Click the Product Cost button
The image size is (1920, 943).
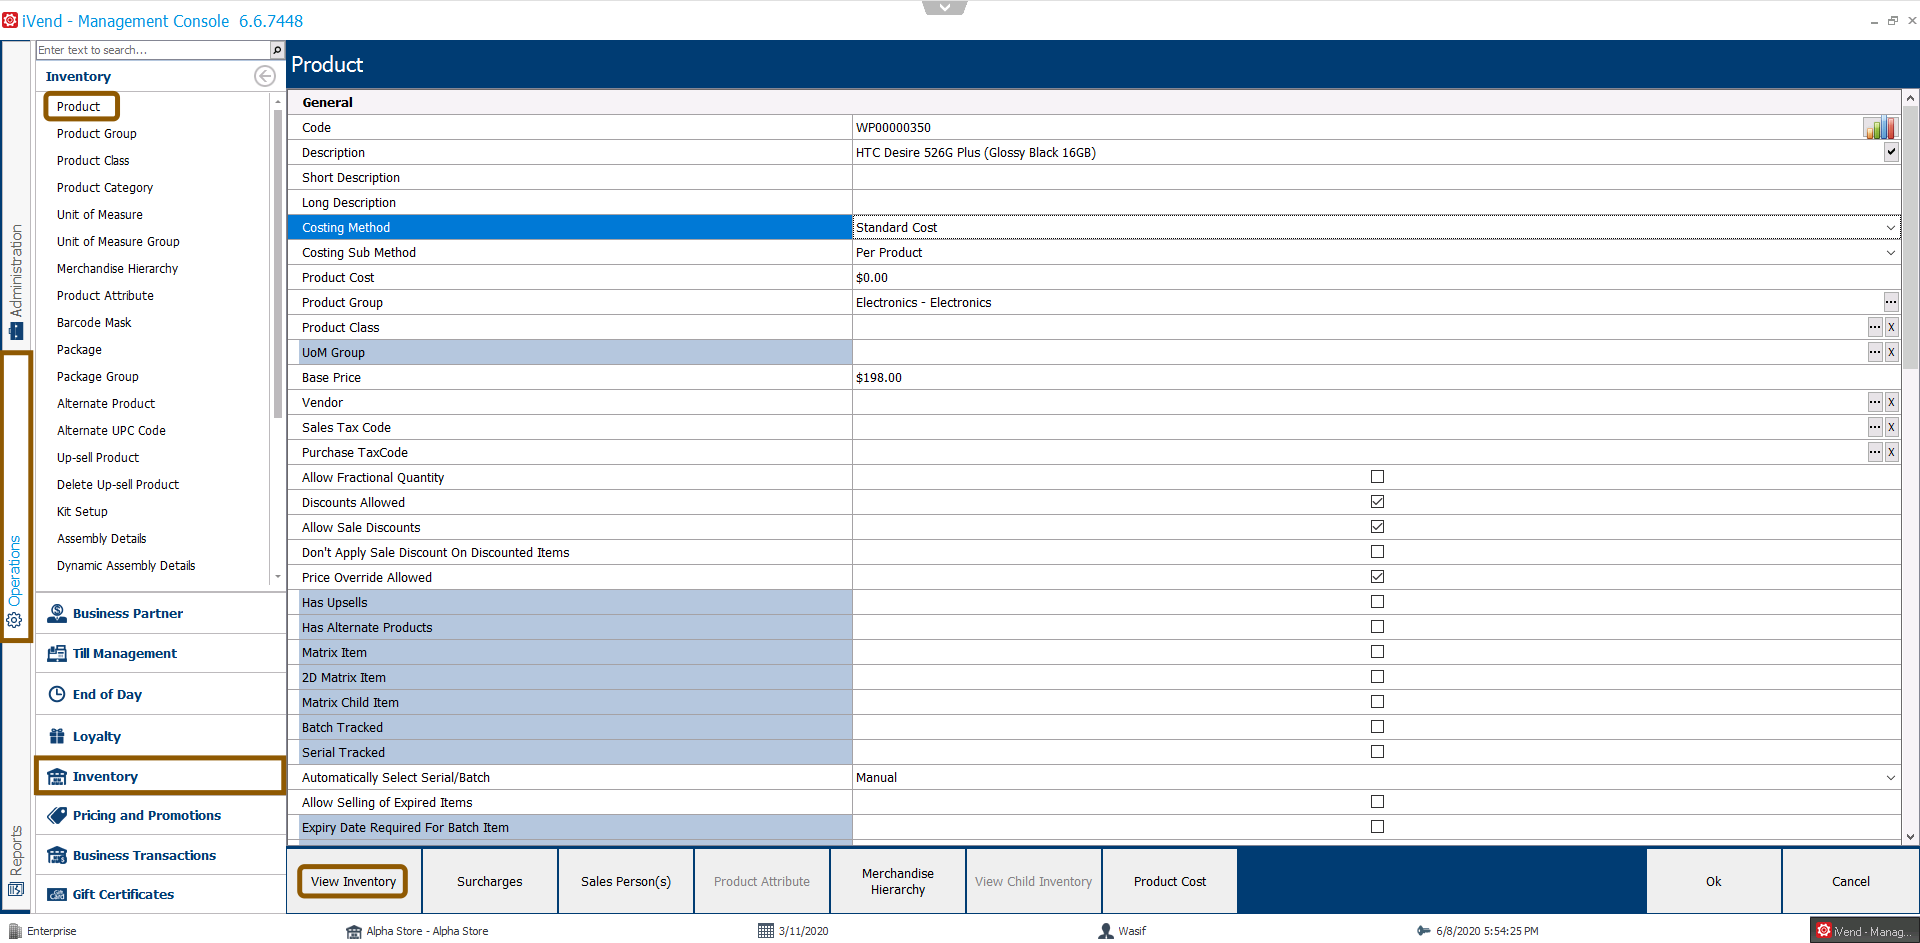click(1170, 881)
